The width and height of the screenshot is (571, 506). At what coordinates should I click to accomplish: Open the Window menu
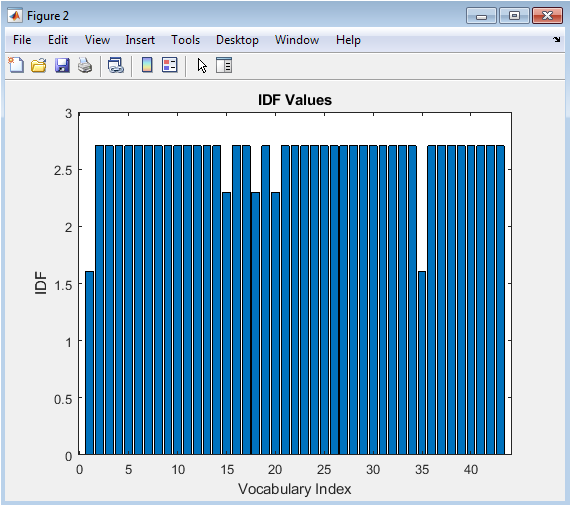tap(297, 40)
